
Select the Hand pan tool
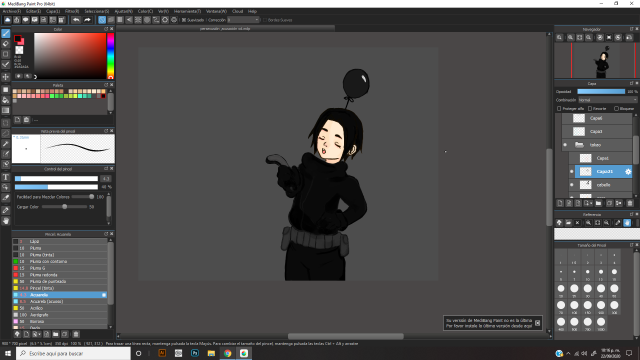pos(6,221)
